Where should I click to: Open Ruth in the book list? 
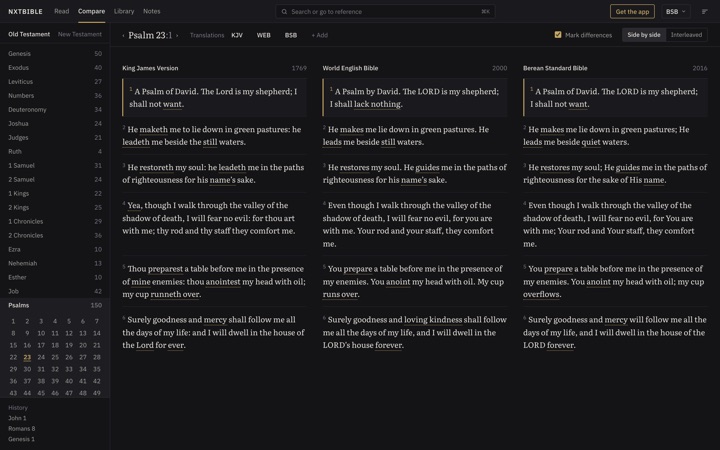55,152
